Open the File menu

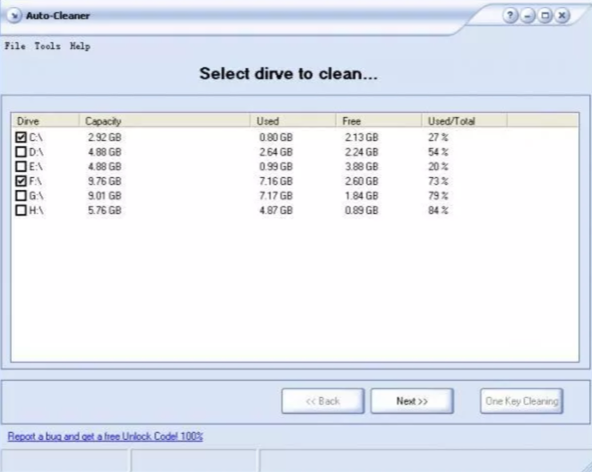click(x=15, y=46)
